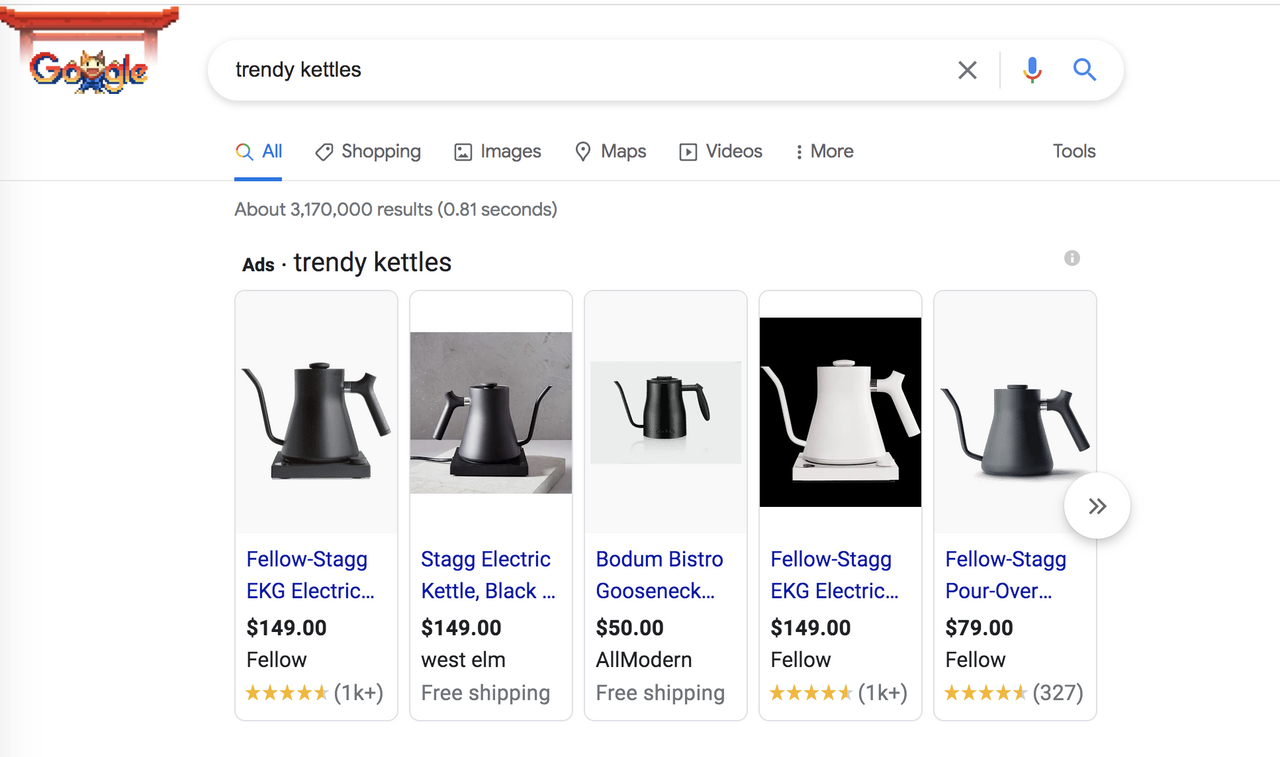Click the blue magnifying glass search button

[x=1084, y=70]
